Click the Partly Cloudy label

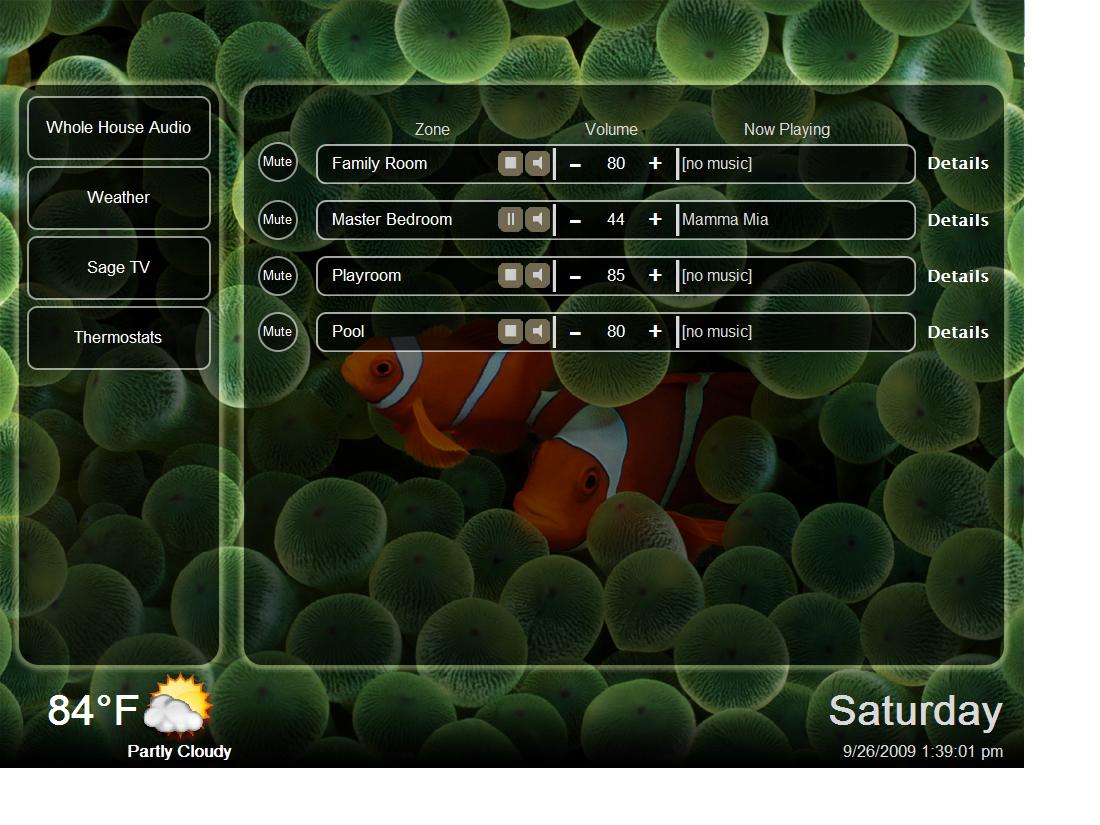click(x=180, y=751)
